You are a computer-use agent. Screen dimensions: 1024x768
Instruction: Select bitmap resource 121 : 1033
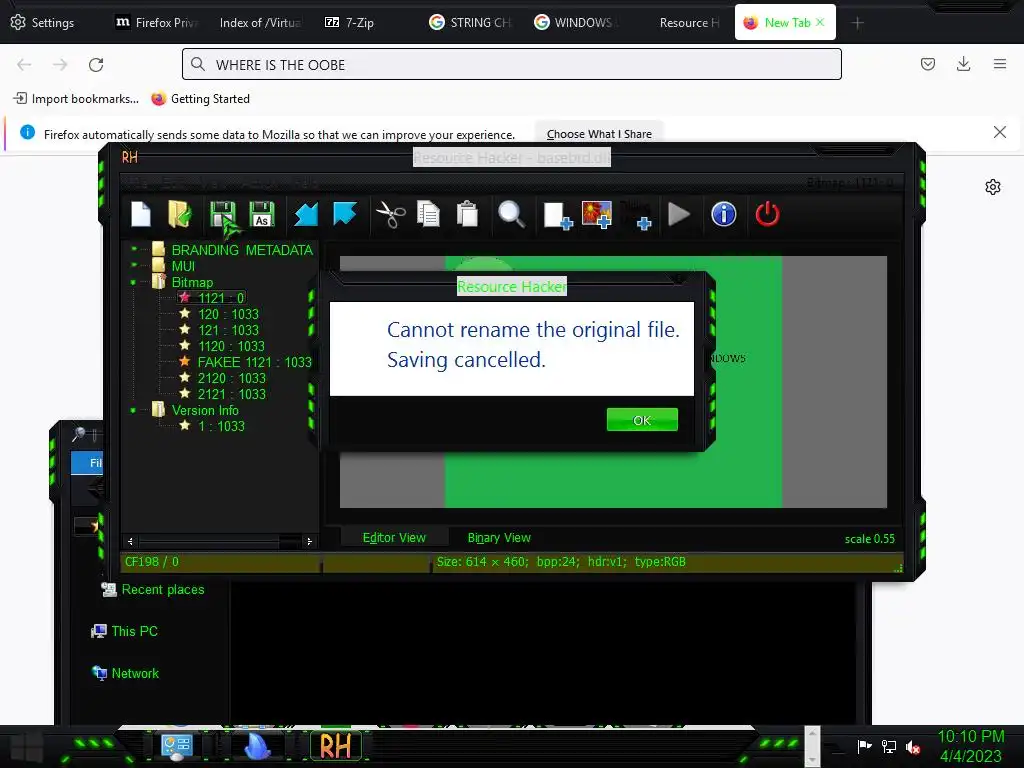tap(228, 330)
